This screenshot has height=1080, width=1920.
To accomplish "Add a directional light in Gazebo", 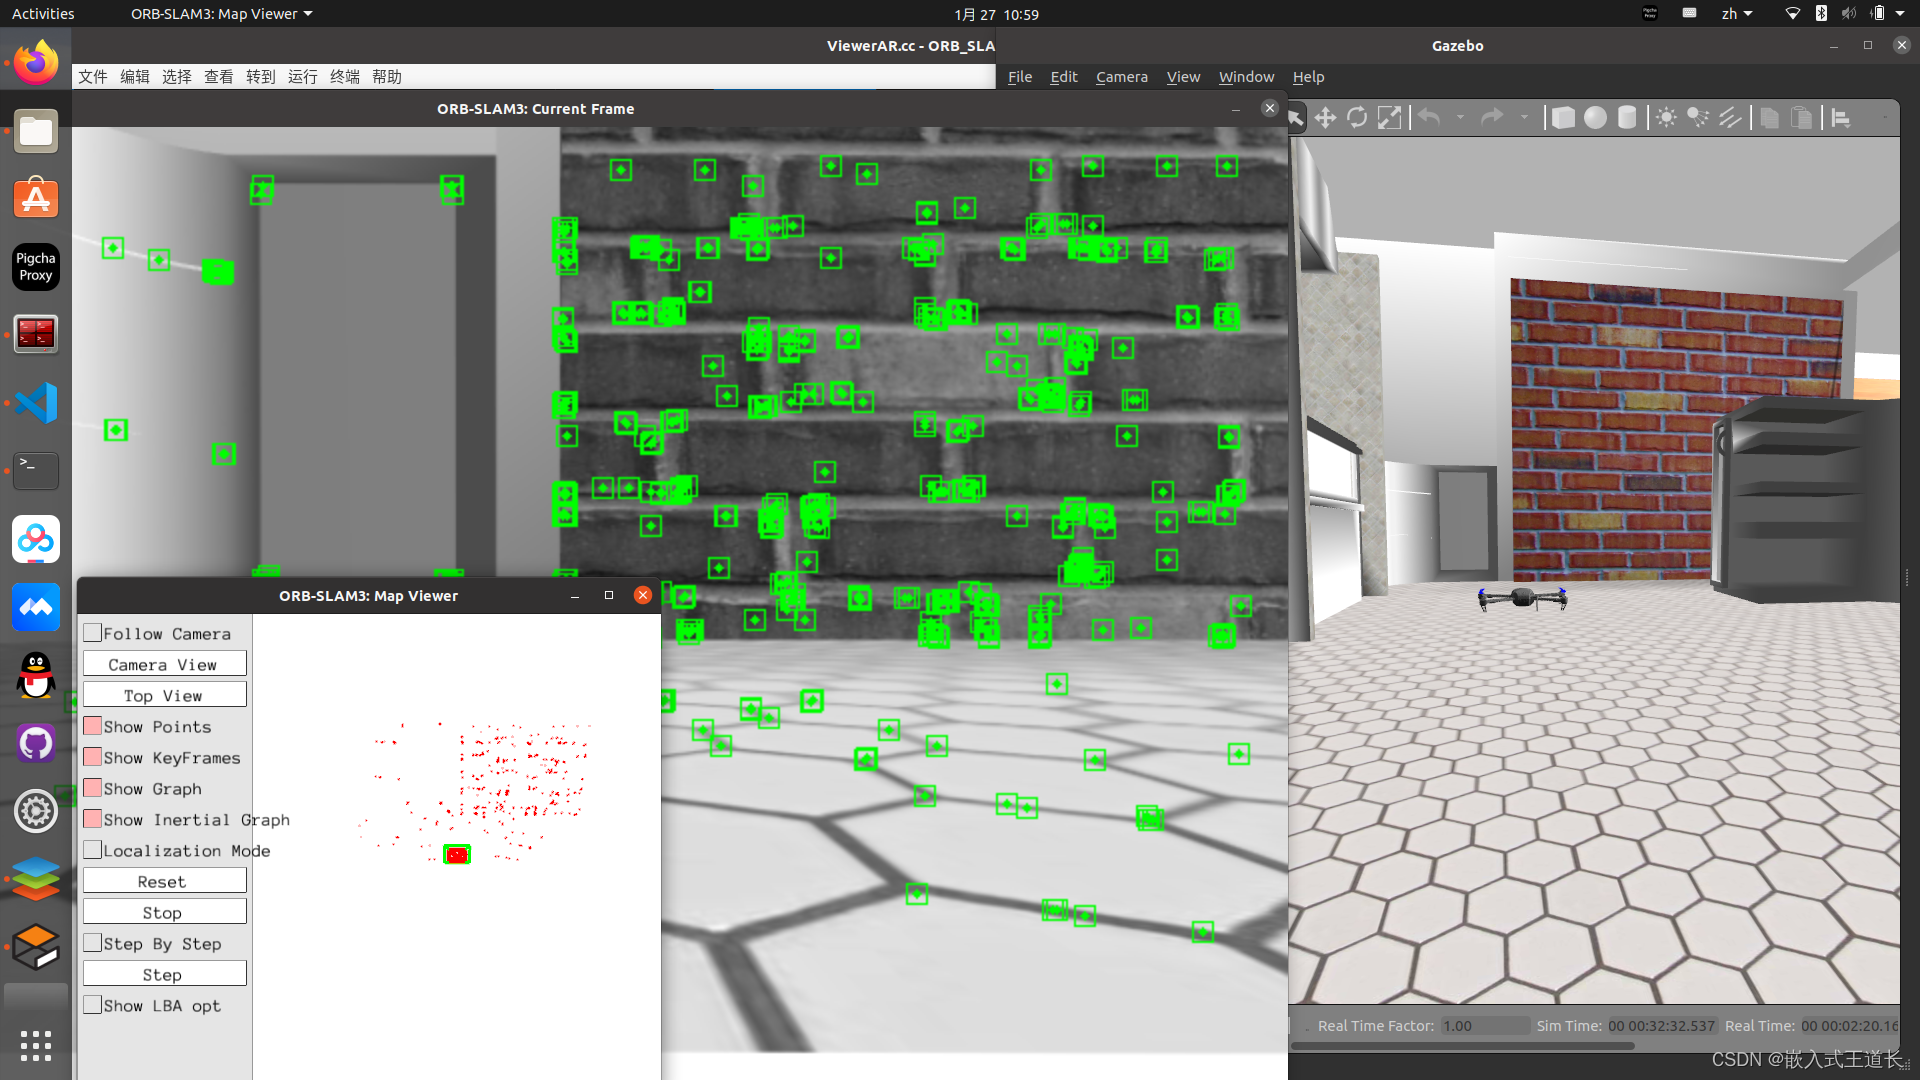I will [1730, 118].
